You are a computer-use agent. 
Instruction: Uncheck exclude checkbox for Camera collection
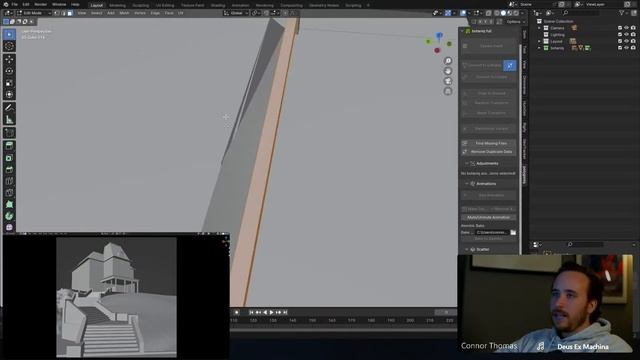coord(620,28)
